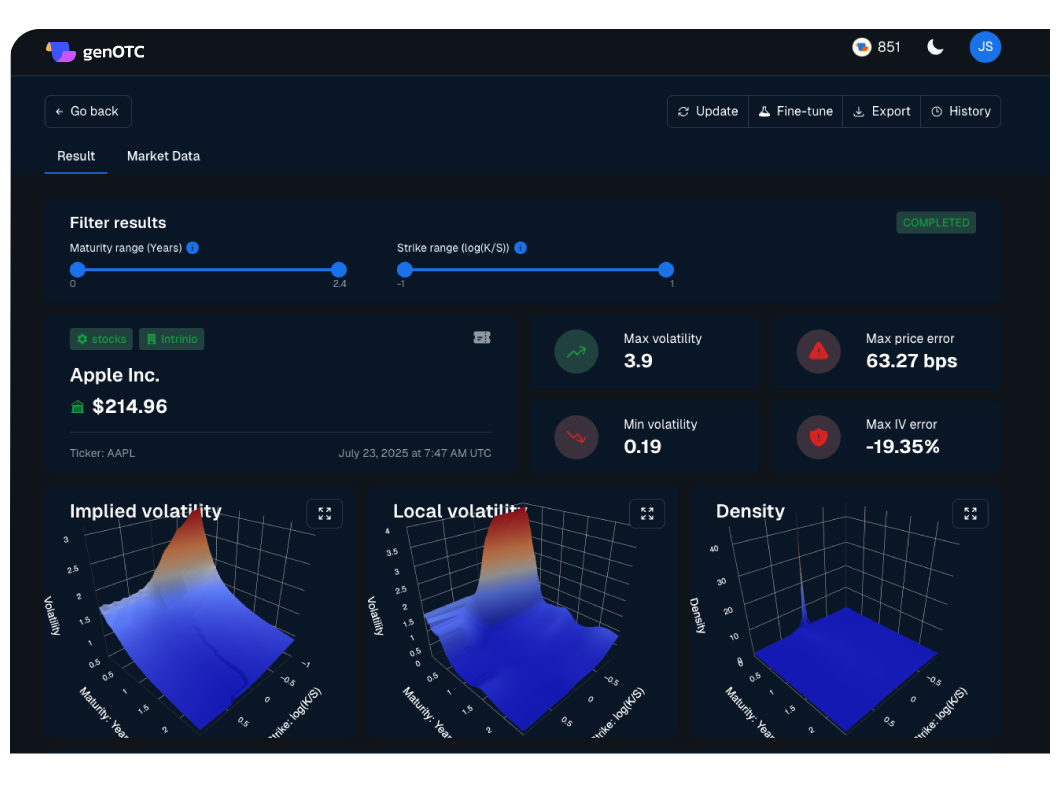Click the 0.19 min volatility value
This screenshot has height=809, width=1060.
click(x=642, y=447)
